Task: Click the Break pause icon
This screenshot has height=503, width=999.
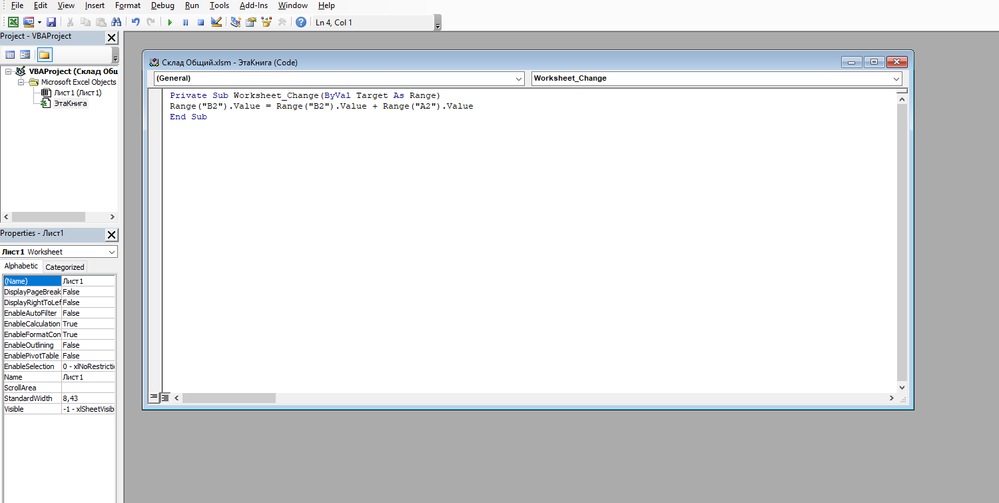Action: [185, 22]
